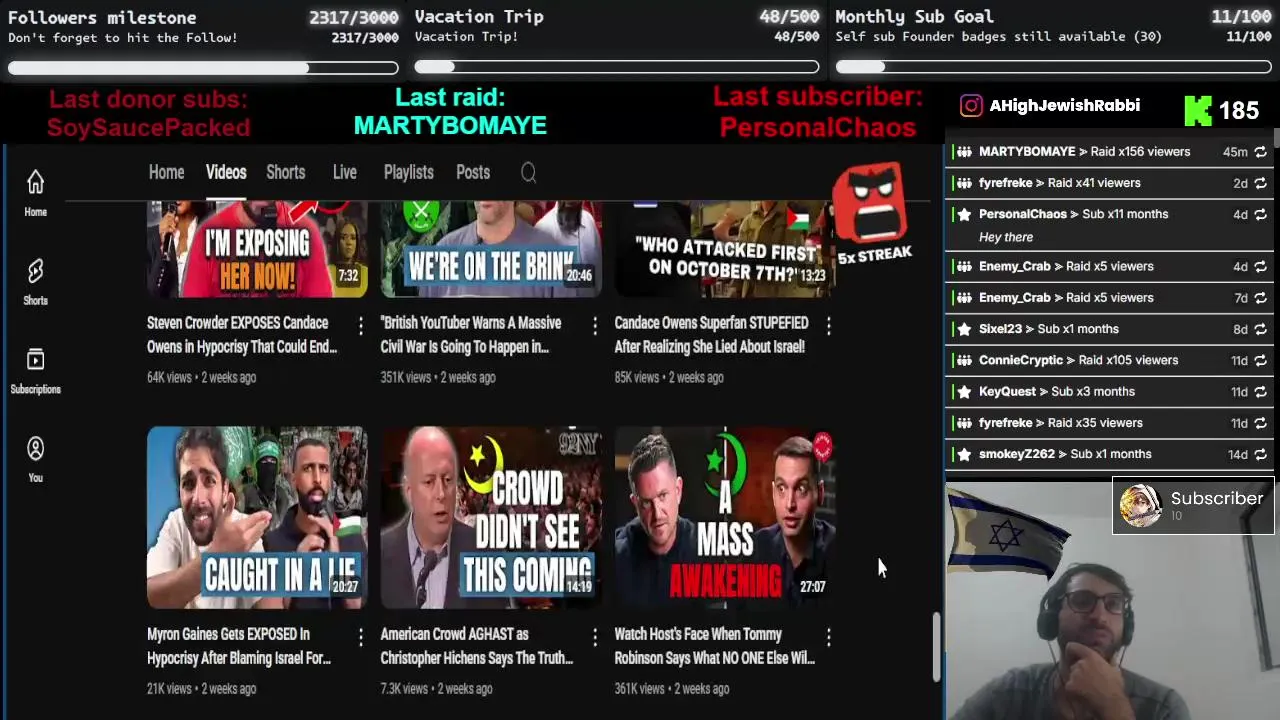
Task: Replay the MARTYBOMAYE raid alert
Action: (1260, 152)
